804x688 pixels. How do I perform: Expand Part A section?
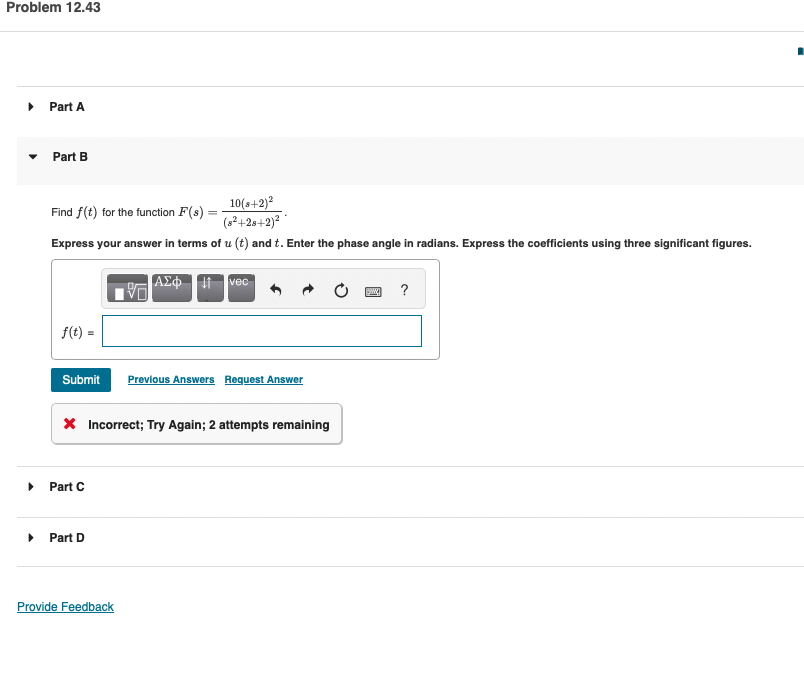coord(31,107)
